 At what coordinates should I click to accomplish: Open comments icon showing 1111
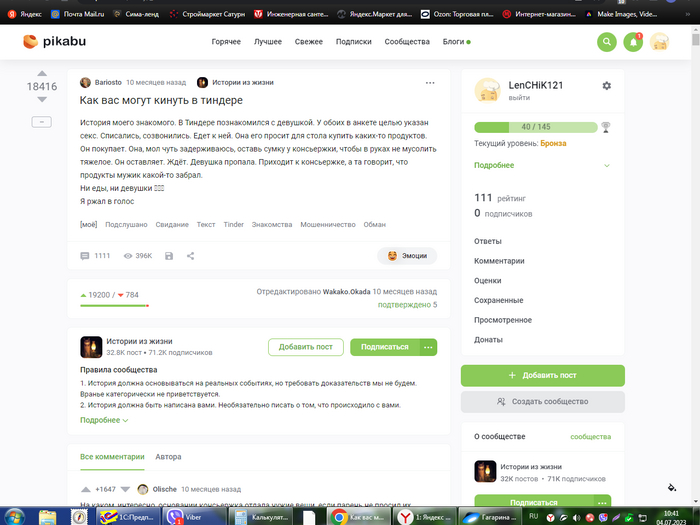tap(84, 256)
